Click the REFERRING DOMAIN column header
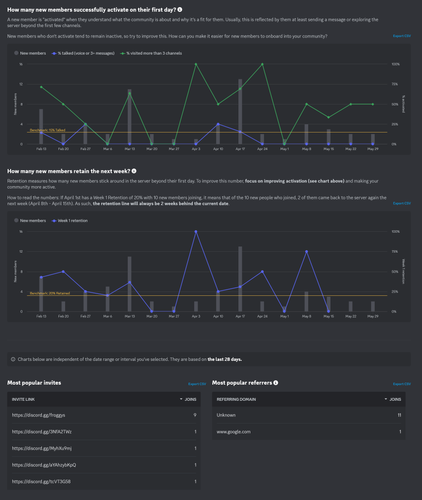This screenshot has height=500, width=422. 236,399
